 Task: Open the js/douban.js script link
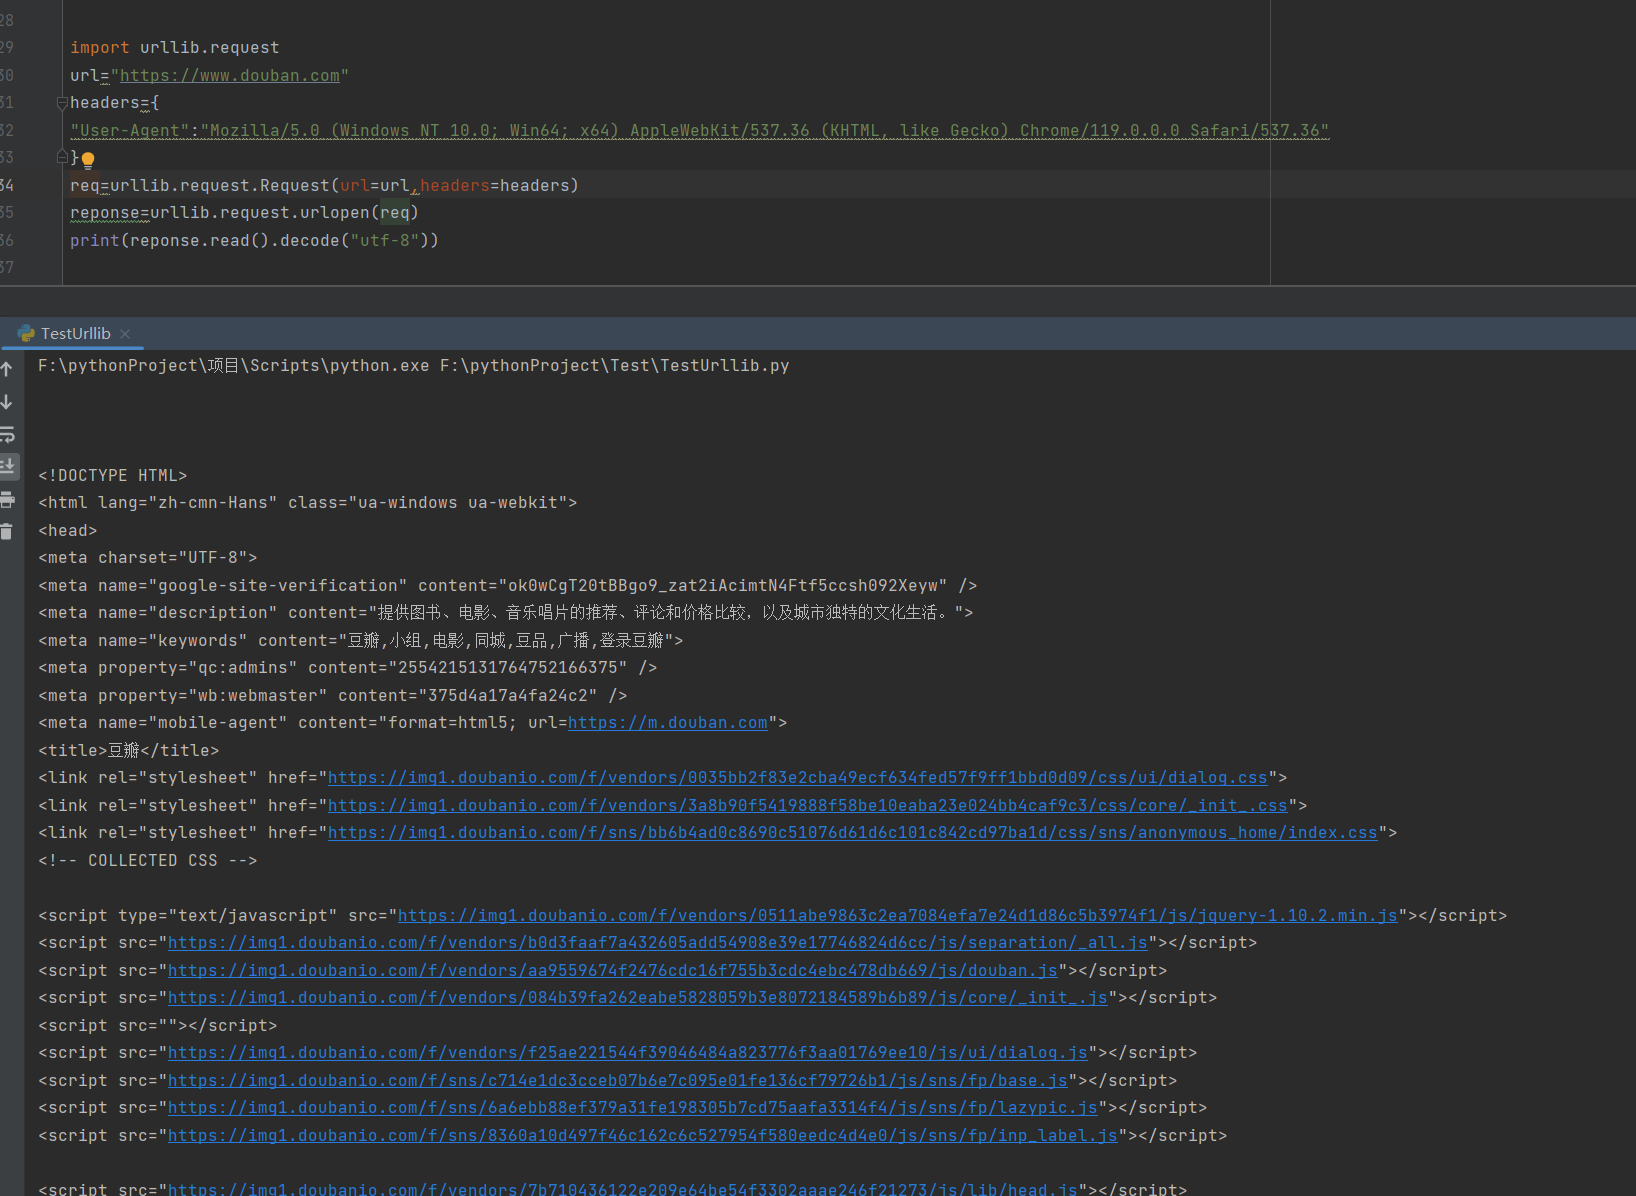coord(612,971)
